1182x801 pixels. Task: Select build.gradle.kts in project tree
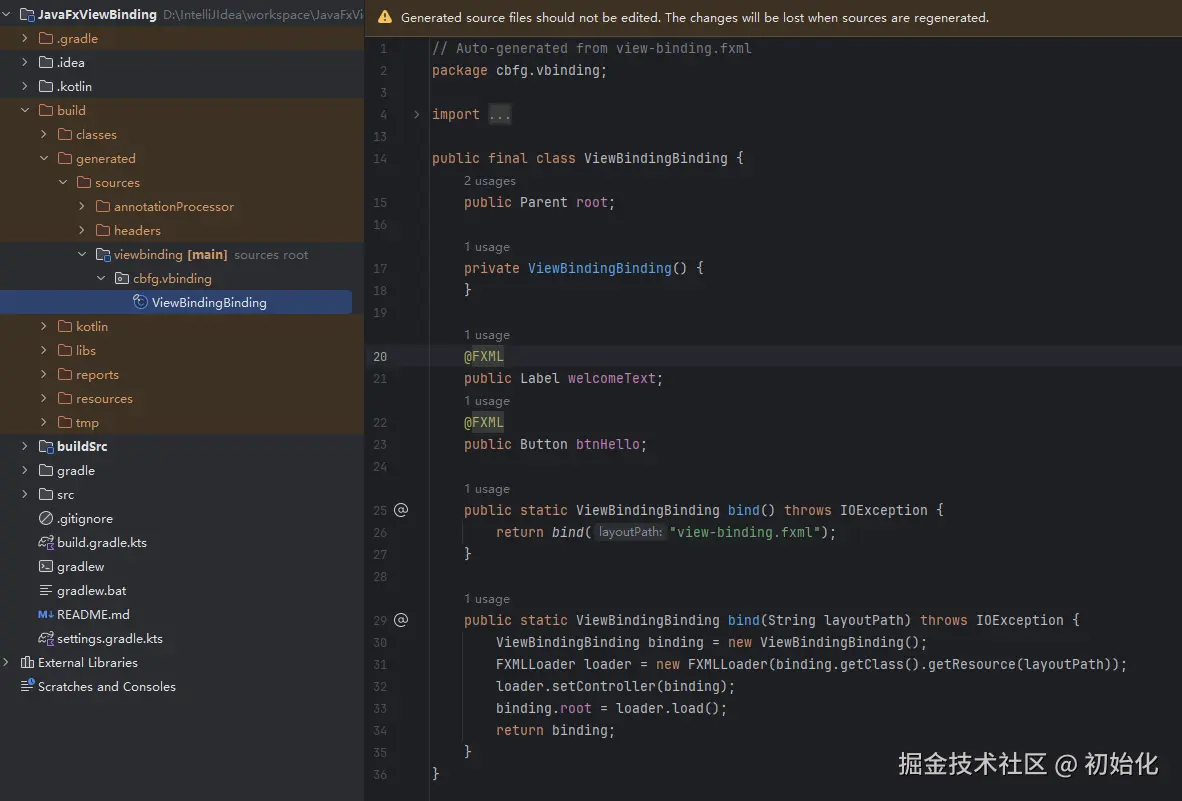click(102, 543)
